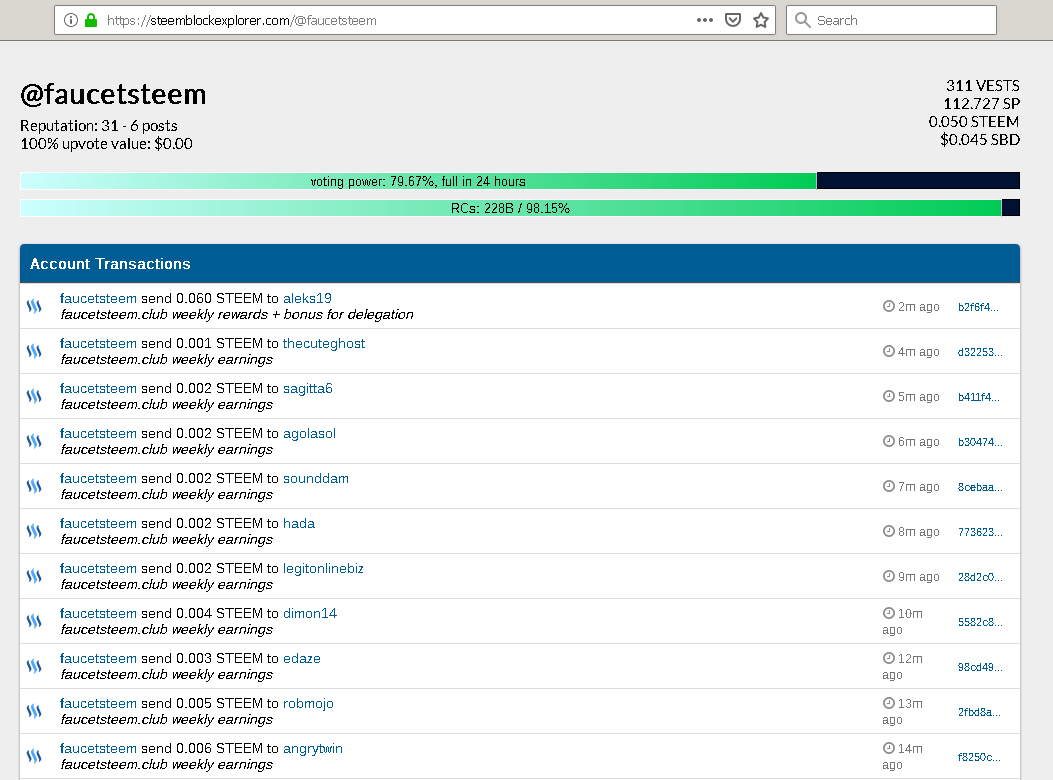Click the '100% upvote value: $0.00' text

tap(106, 144)
